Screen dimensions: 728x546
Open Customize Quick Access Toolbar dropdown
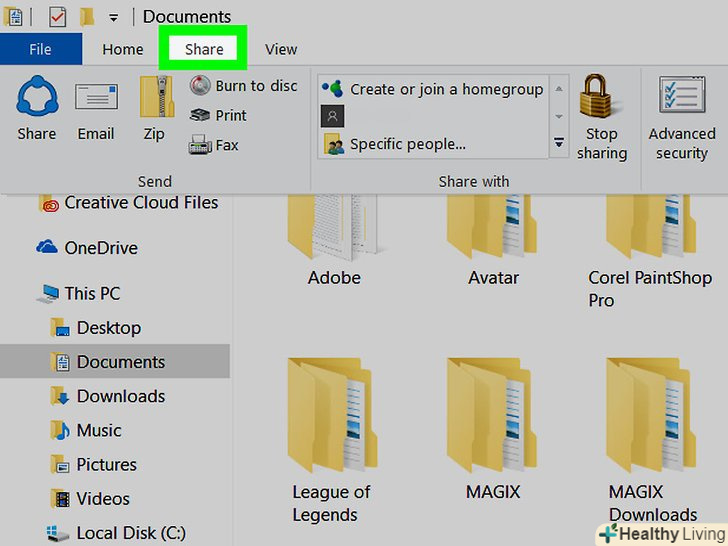(113, 18)
